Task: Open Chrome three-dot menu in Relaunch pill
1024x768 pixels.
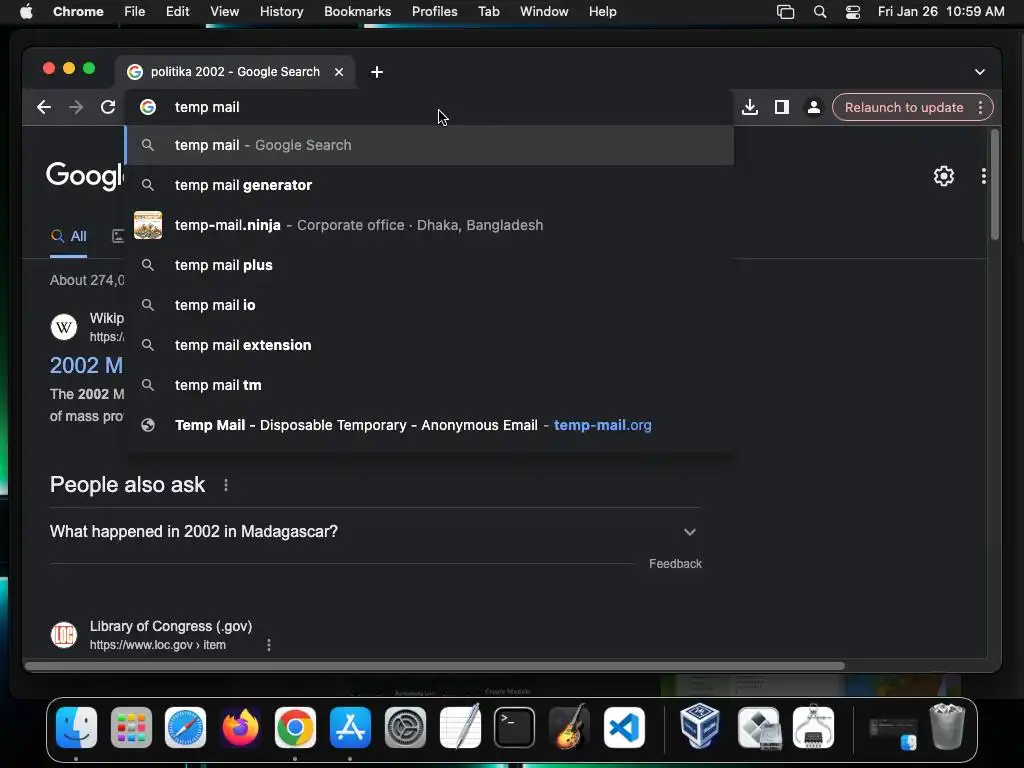Action: (980, 107)
